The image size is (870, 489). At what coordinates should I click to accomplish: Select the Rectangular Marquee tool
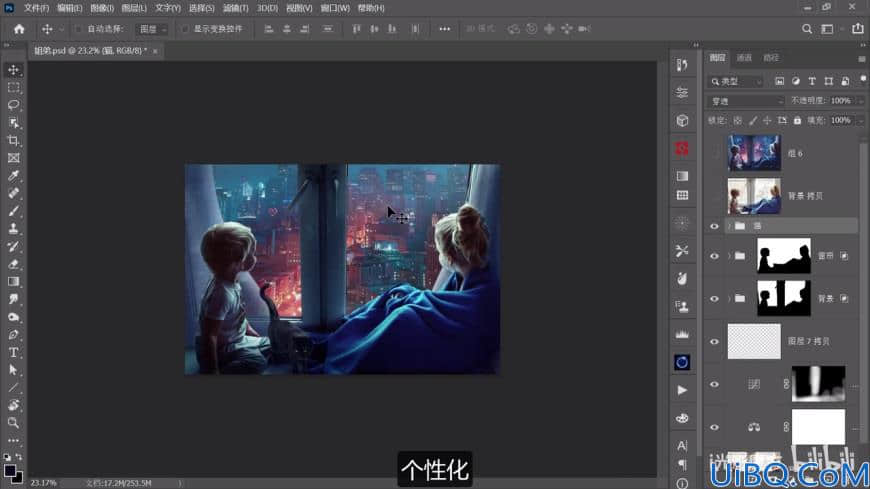coord(13,88)
